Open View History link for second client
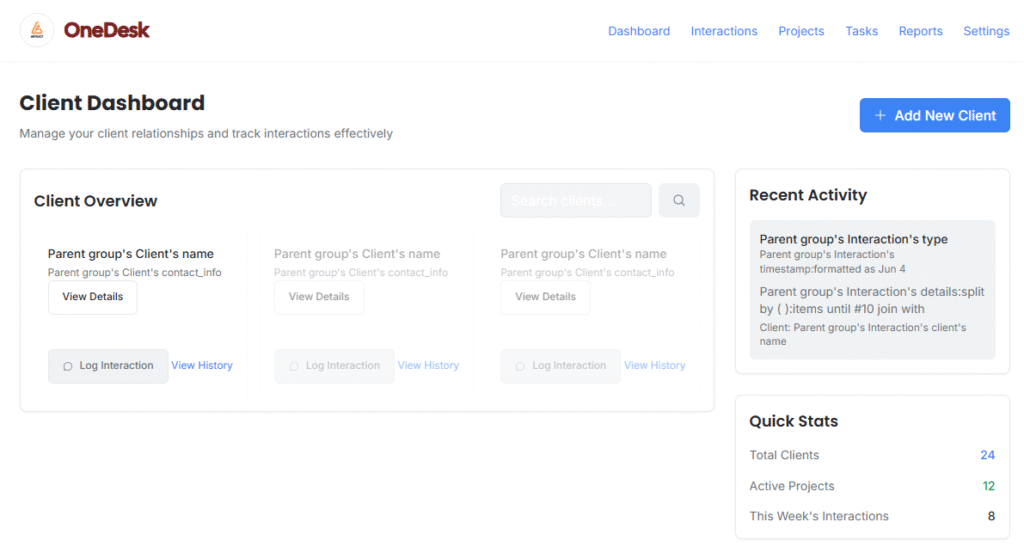The image size is (1024, 559). [428, 366]
